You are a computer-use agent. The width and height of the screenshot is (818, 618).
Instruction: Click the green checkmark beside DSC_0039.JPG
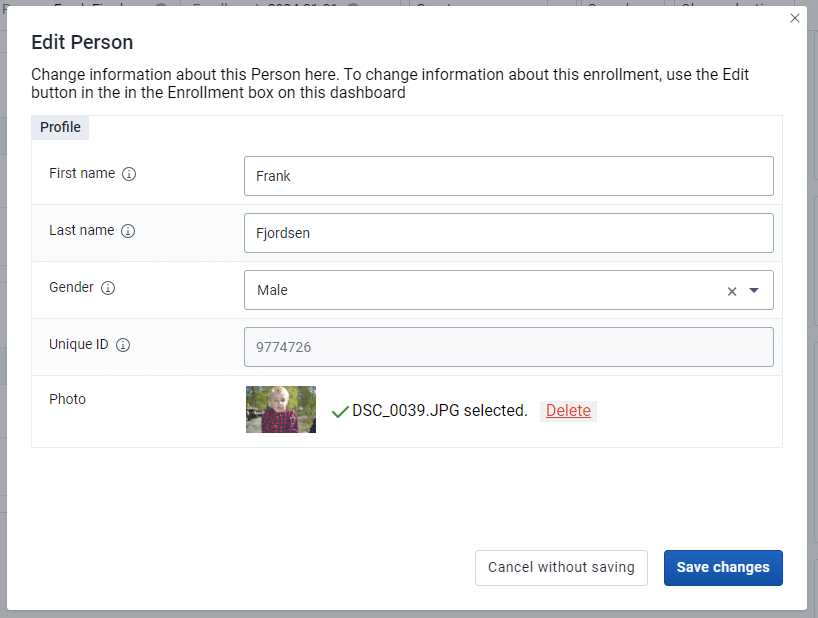coord(340,411)
